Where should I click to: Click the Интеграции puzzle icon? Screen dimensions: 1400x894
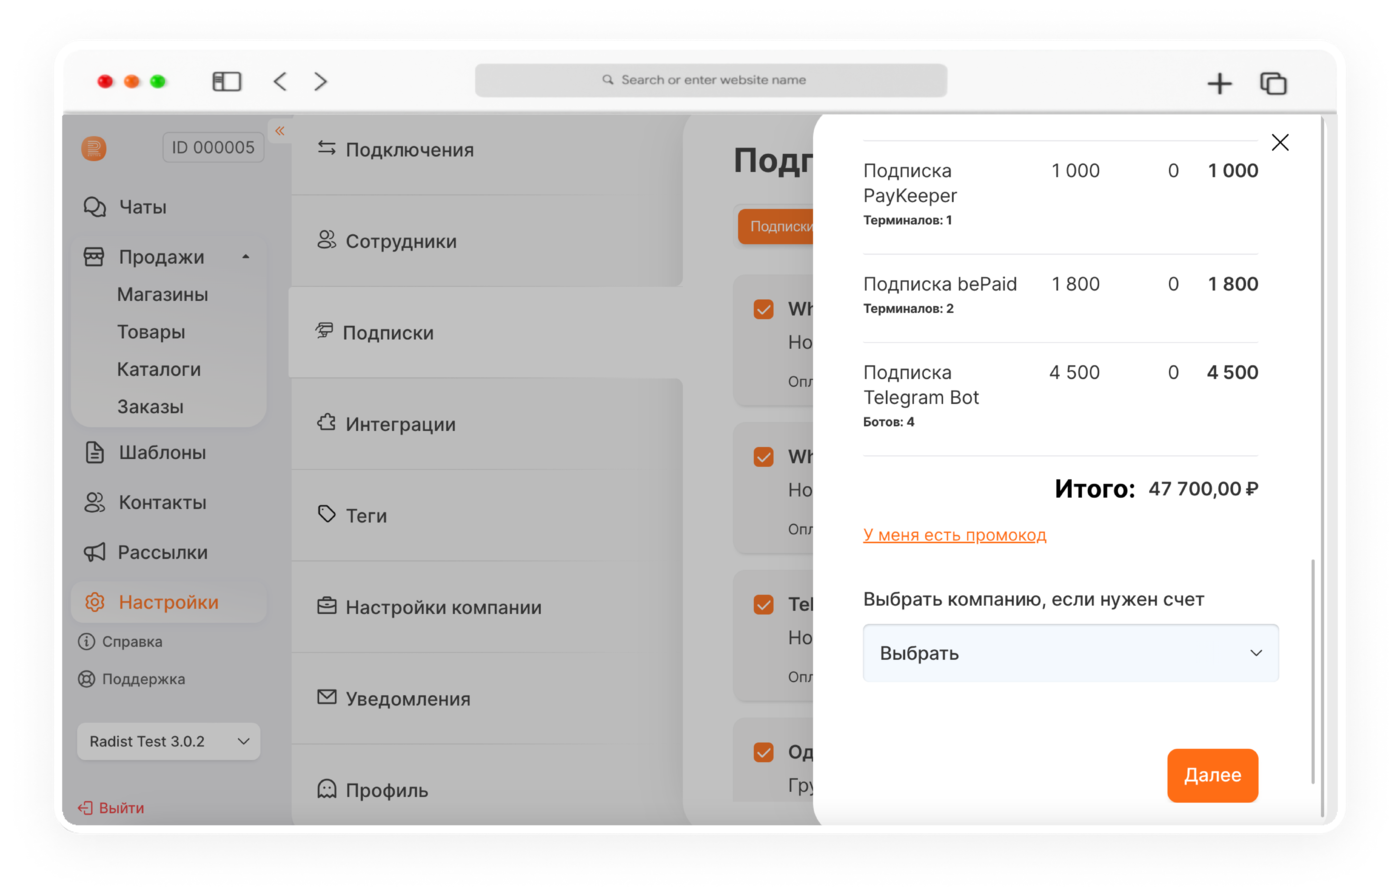point(327,423)
